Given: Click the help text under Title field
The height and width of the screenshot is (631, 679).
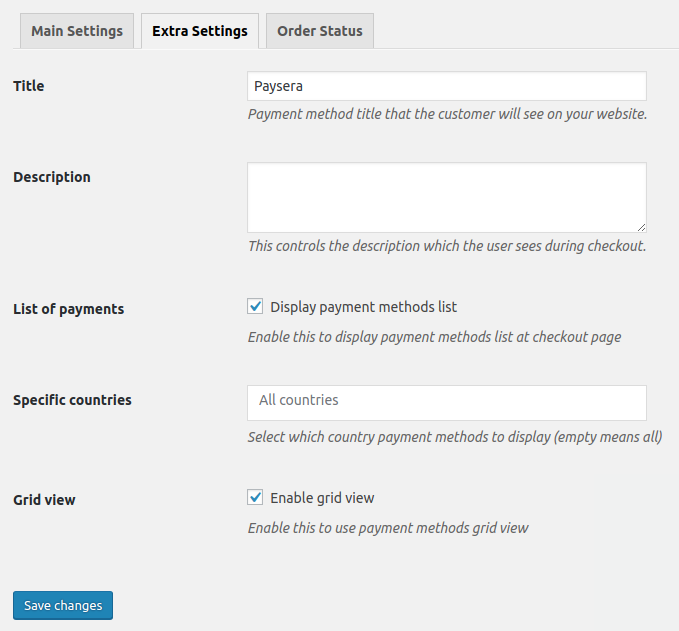Looking at the screenshot, I should click(x=447, y=114).
